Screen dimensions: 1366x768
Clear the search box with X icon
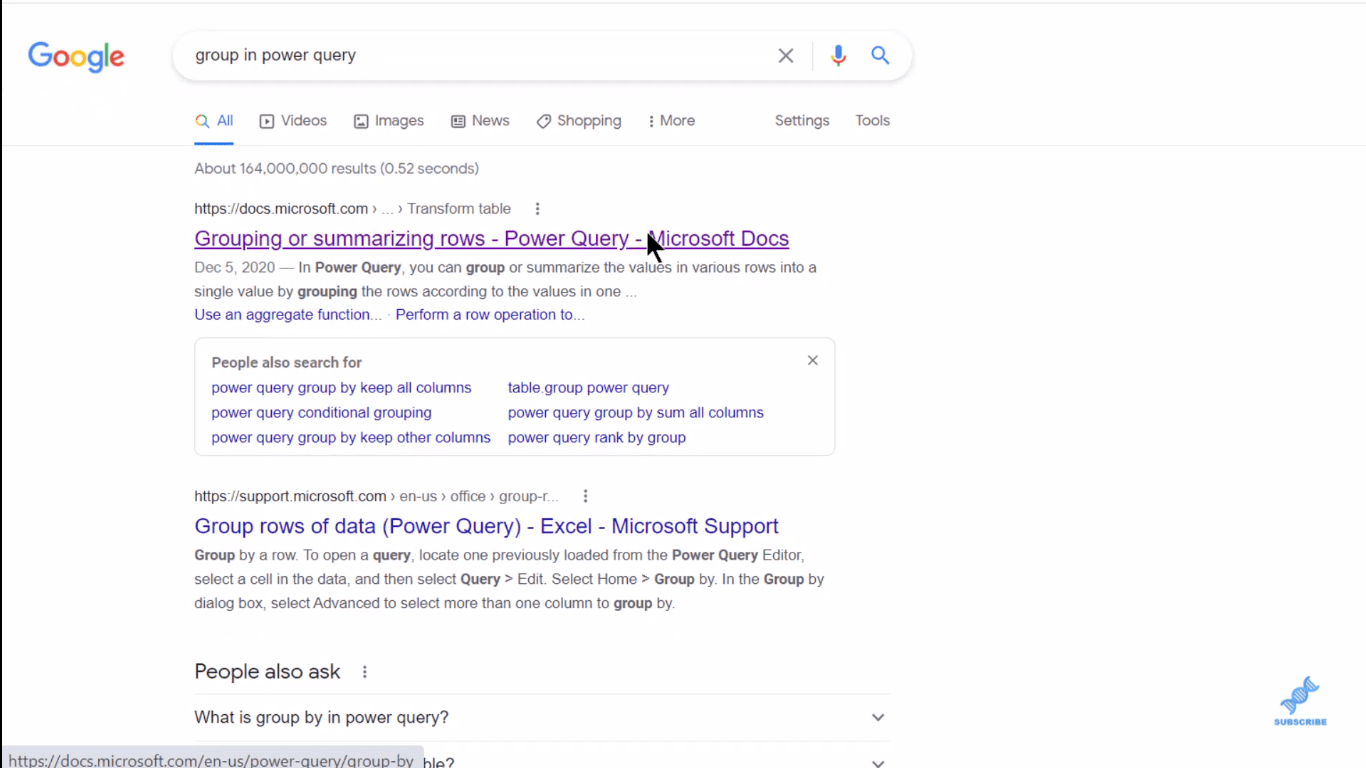(786, 56)
